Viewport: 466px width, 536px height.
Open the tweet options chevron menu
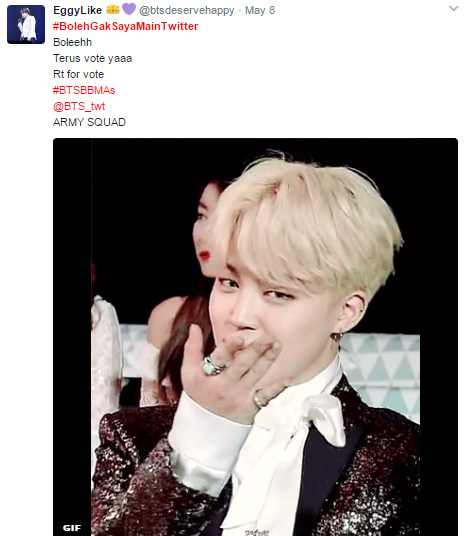(453, 9)
